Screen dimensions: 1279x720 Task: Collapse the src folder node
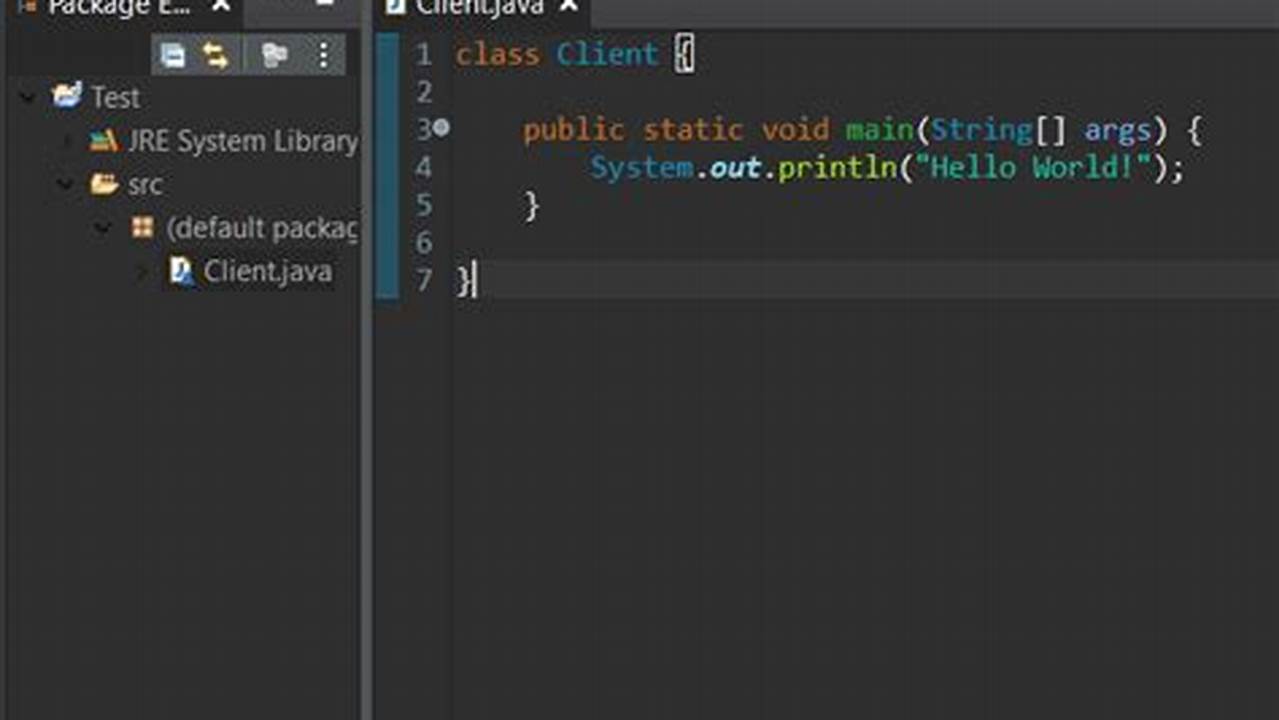tap(64, 184)
